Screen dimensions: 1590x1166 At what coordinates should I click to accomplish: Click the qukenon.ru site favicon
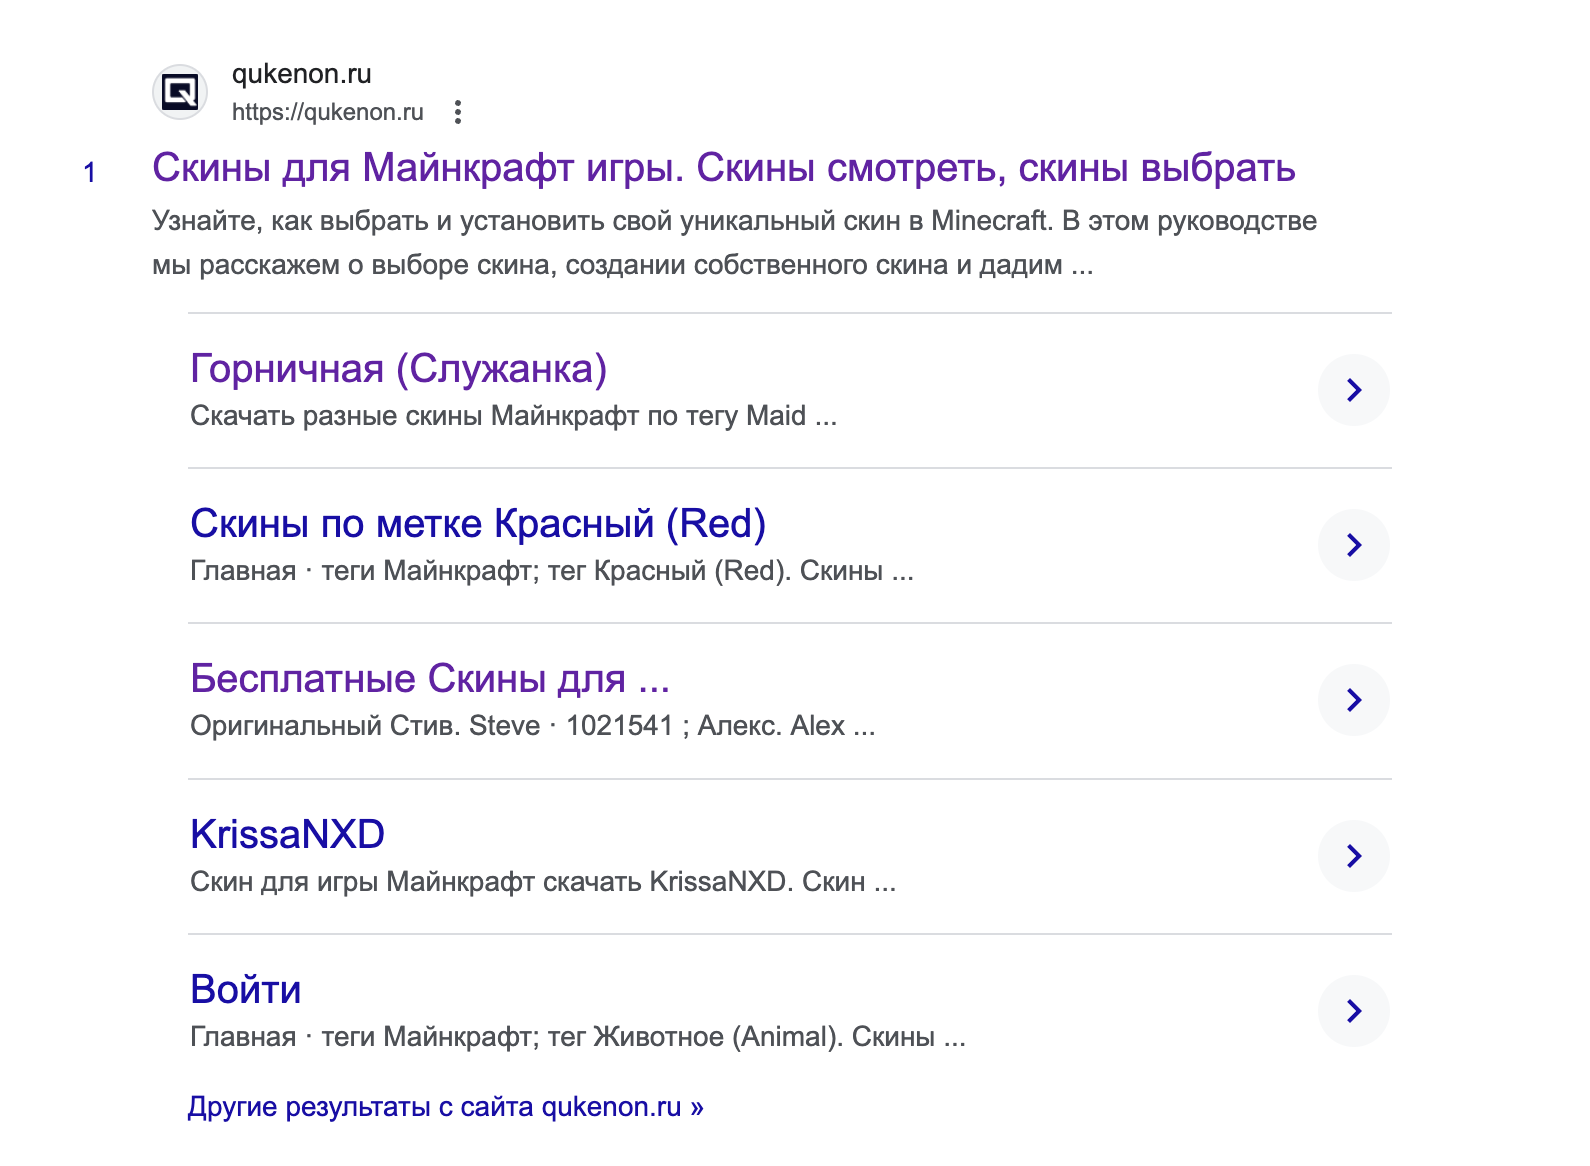coord(180,93)
